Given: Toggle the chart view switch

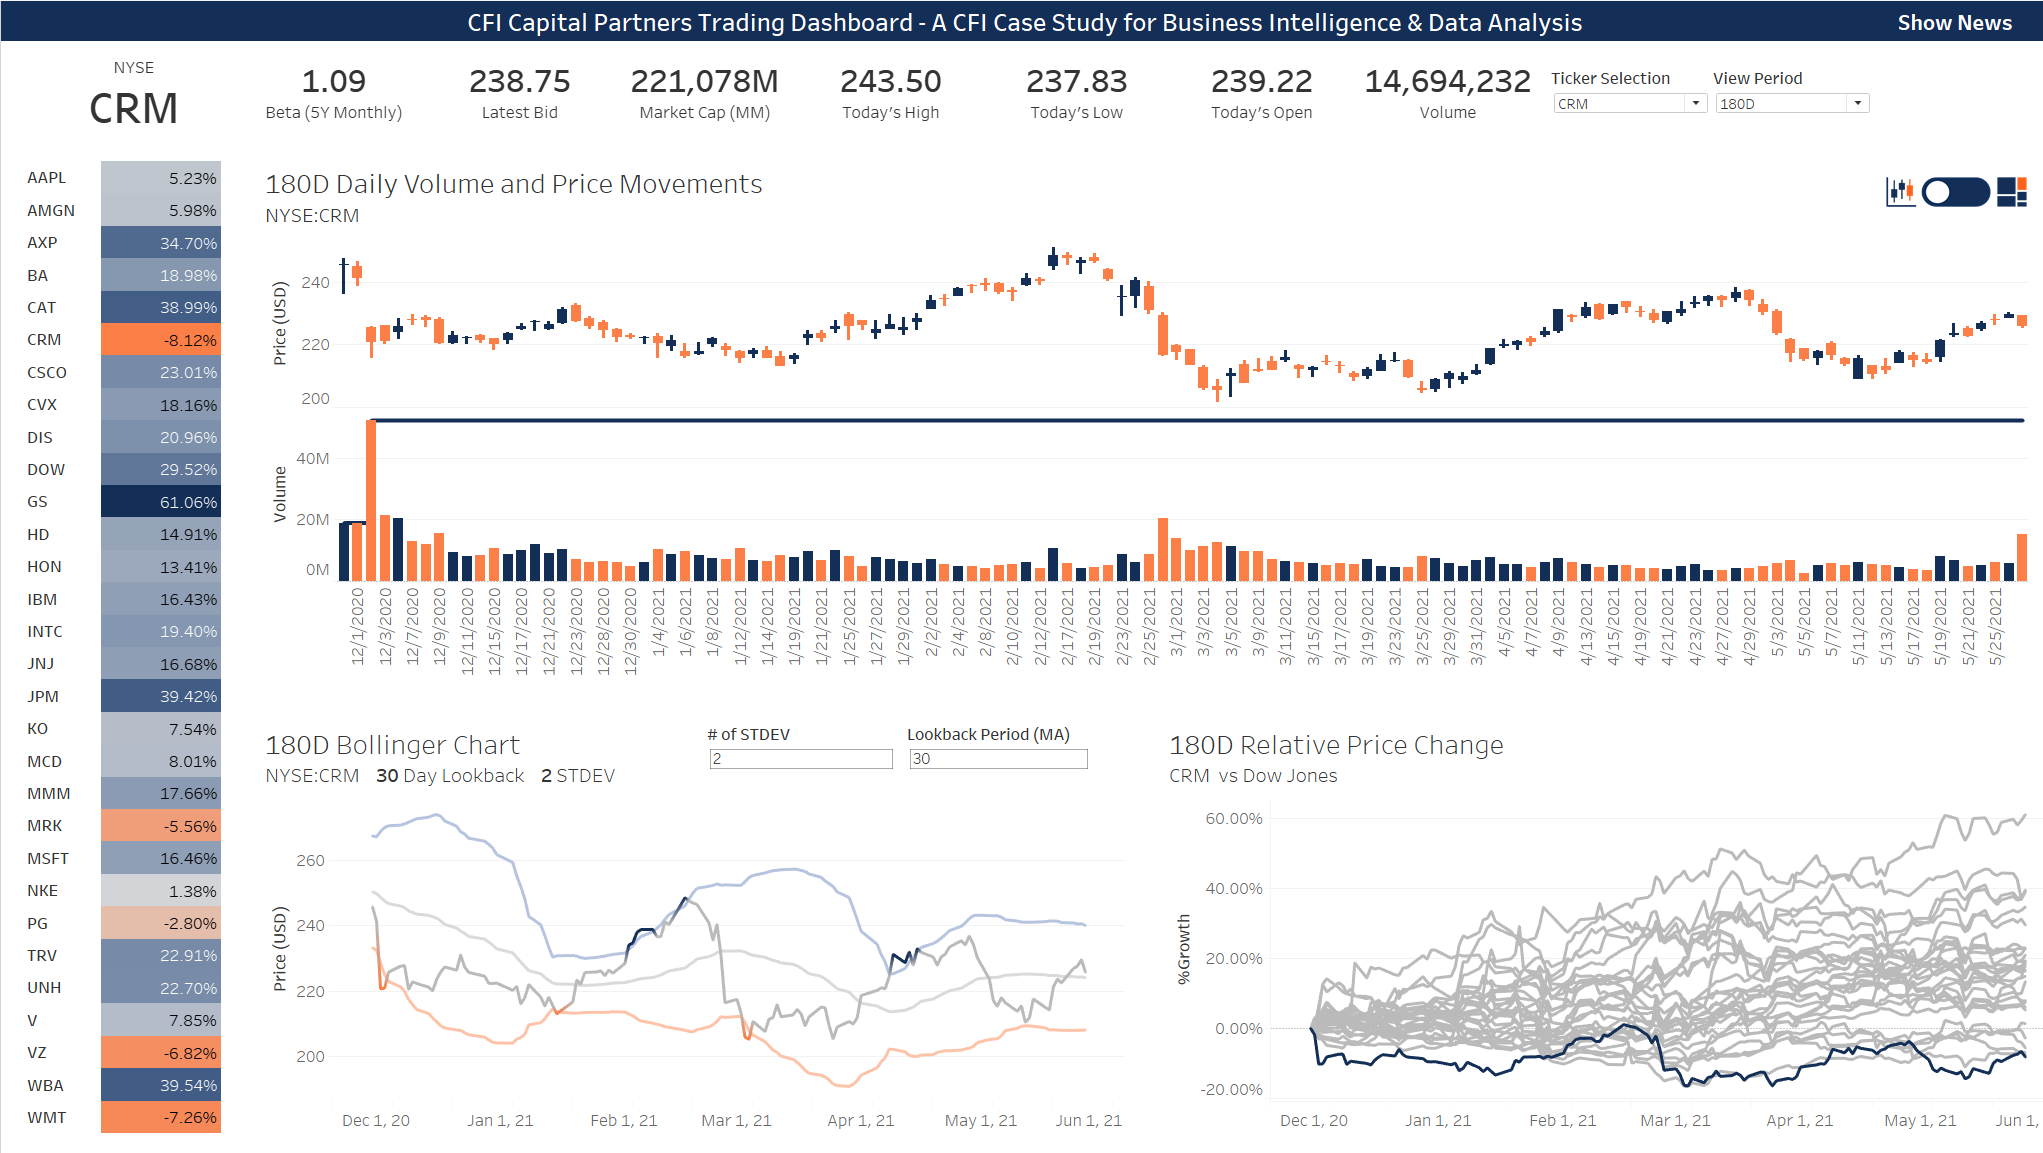Looking at the screenshot, I should point(1955,191).
